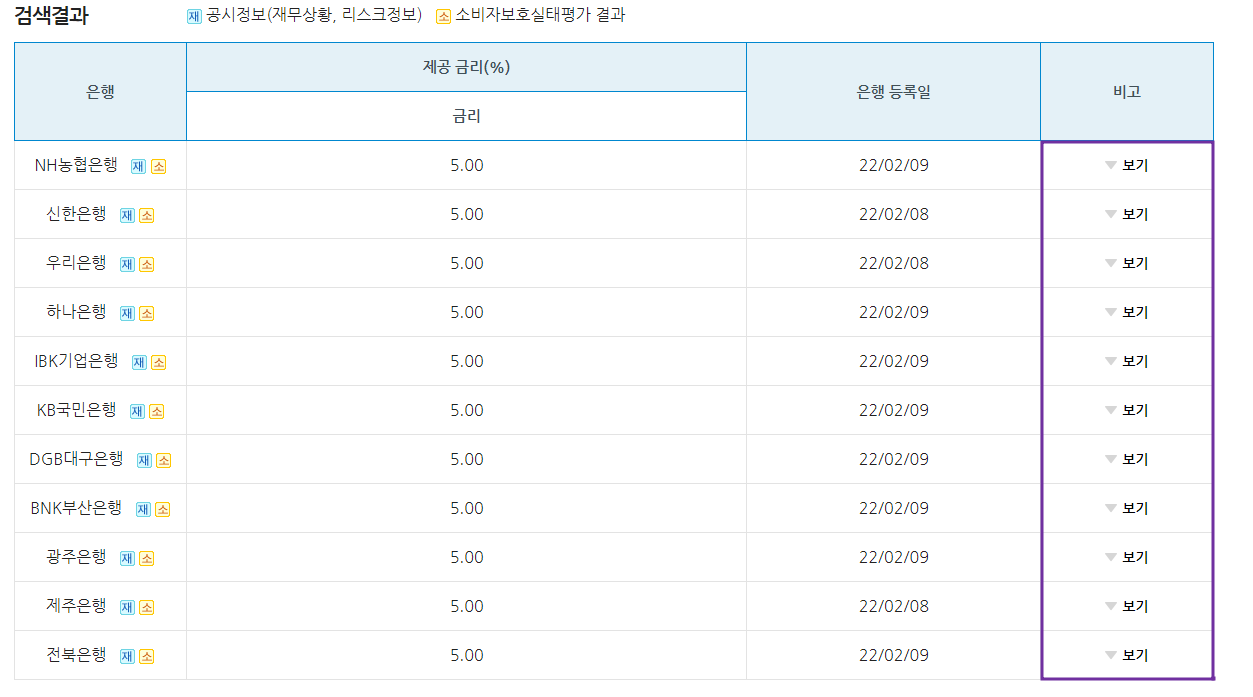The height and width of the screenshot is (697, 1253).
Task: Select the NH농협은행 bank name
Action: pos(76,165)
